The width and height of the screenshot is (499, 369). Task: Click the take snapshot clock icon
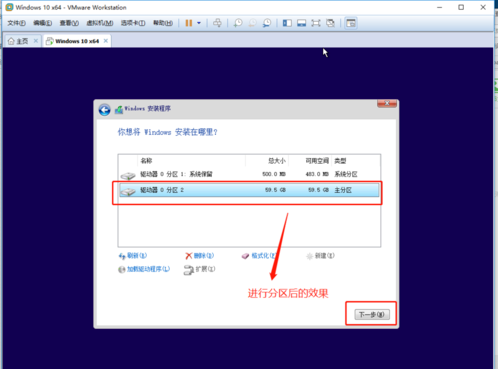tap(238, 23)
